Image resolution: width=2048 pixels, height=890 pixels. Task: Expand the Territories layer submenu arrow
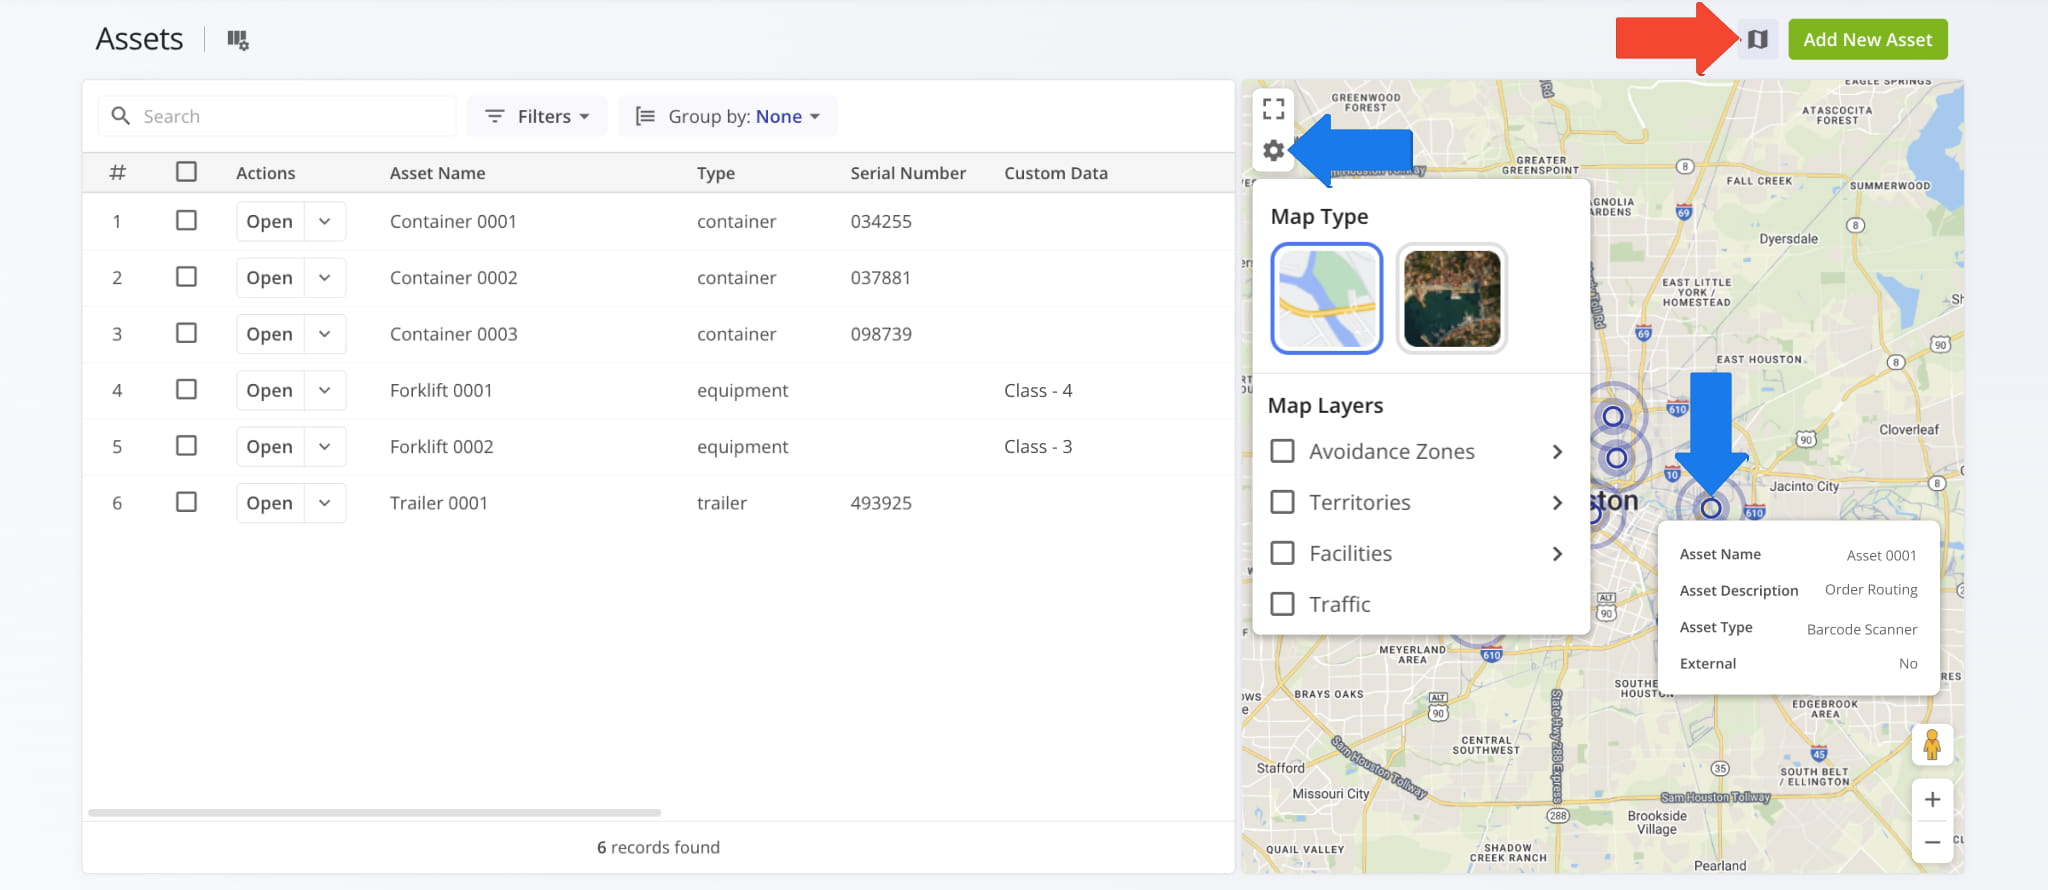1557,503
